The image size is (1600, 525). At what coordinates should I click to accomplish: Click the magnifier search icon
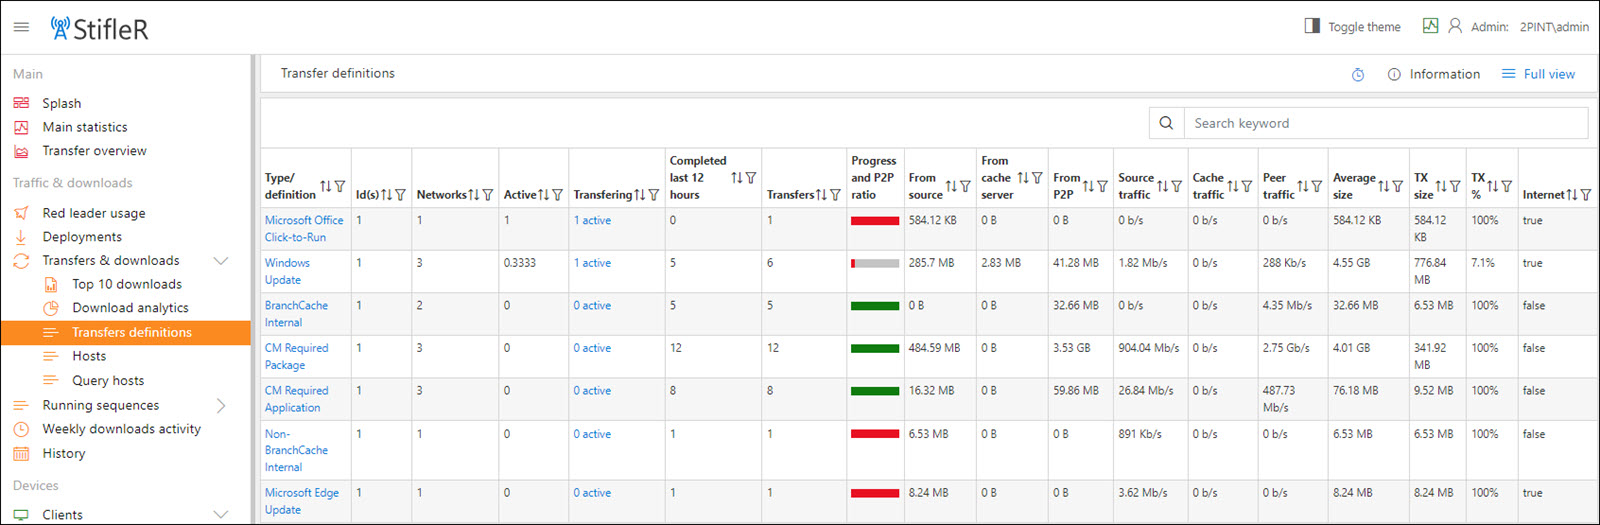[1166, 123]
